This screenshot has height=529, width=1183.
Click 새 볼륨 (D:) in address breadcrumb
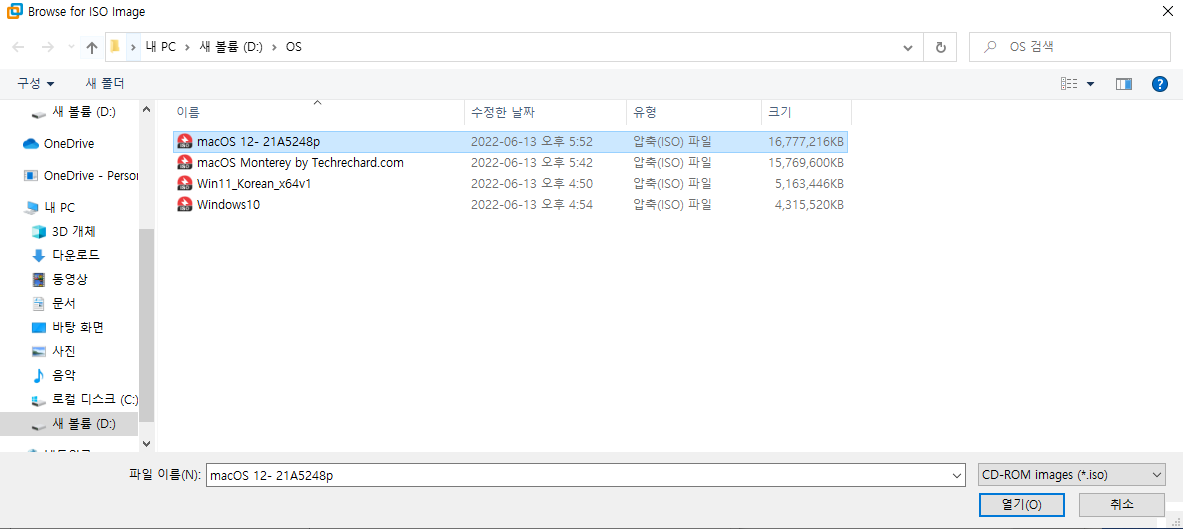click(x=231, y=47)
